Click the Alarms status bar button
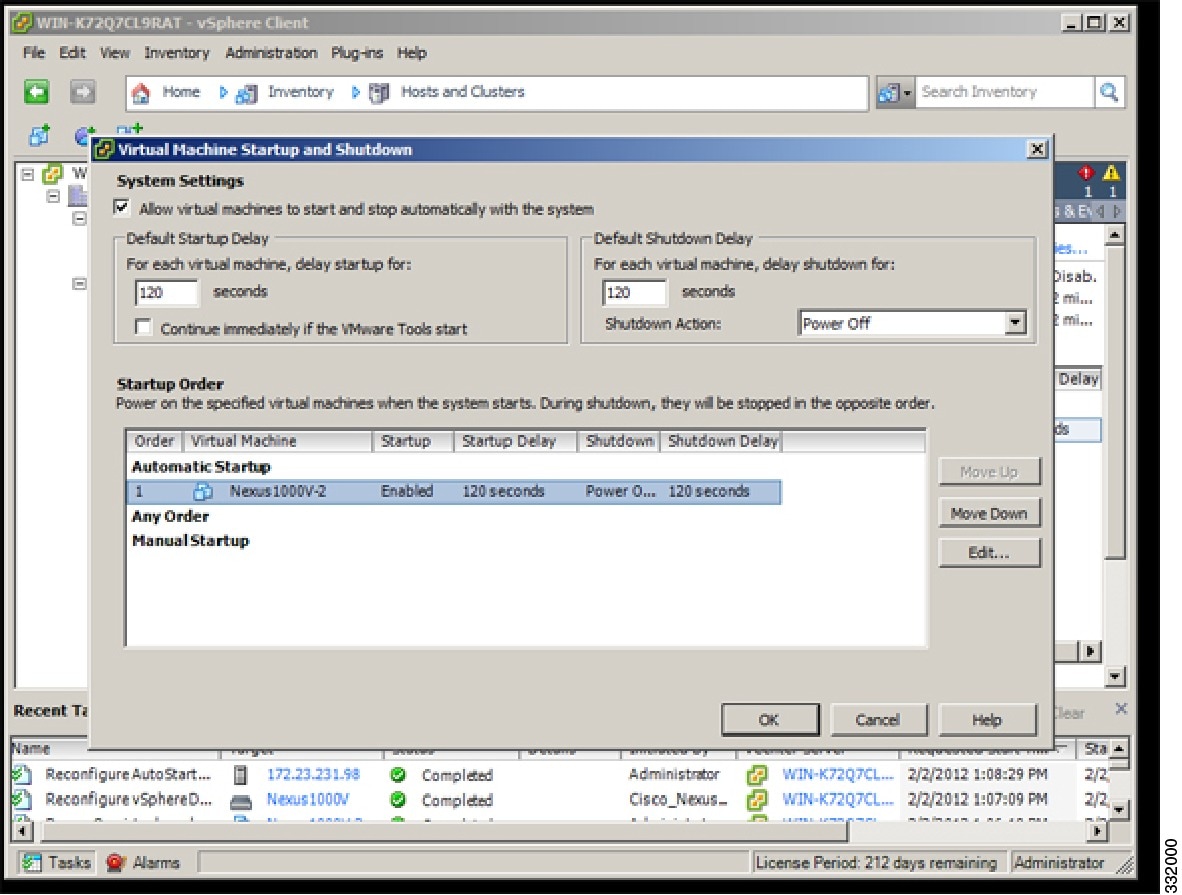This screenshot has height=895, width=1182. coord(145,862)
